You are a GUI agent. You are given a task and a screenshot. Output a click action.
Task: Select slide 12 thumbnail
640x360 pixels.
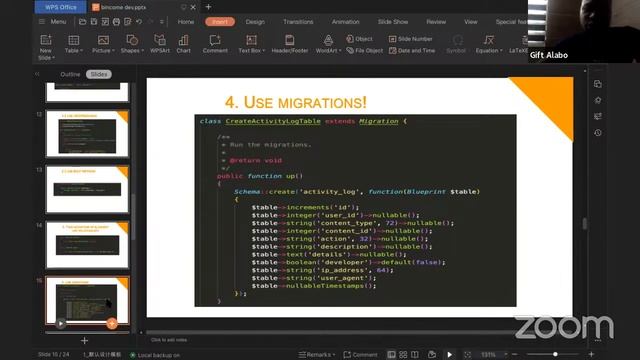coord(87,133)
